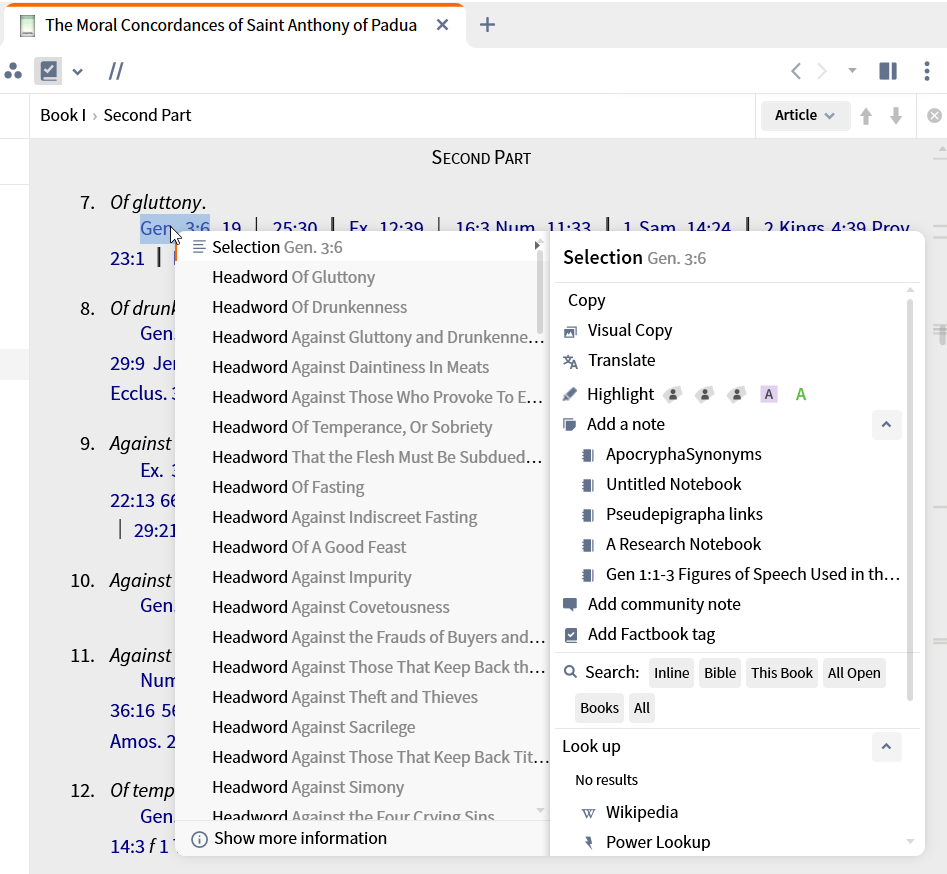Apply the green A text highlight
Image resolution: width=947 pixels, height=874 pixels.
pyautogui.click(x=801, y=394)
